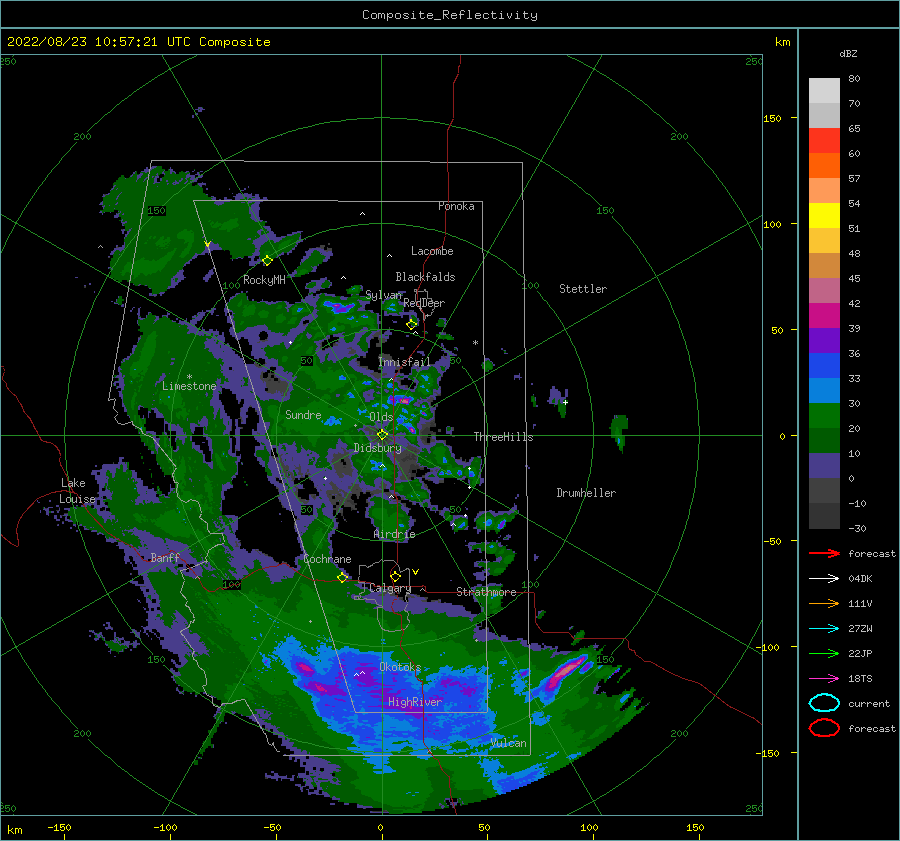
Task: Select the ThreeHills label
Action: 503,437
